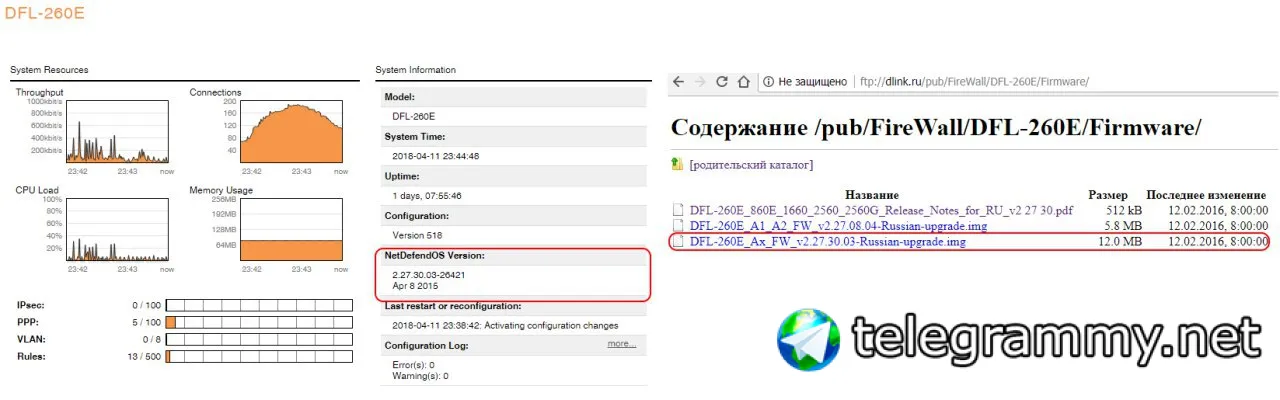Click the 'Warning(s): 0' line

pos(421,376)
